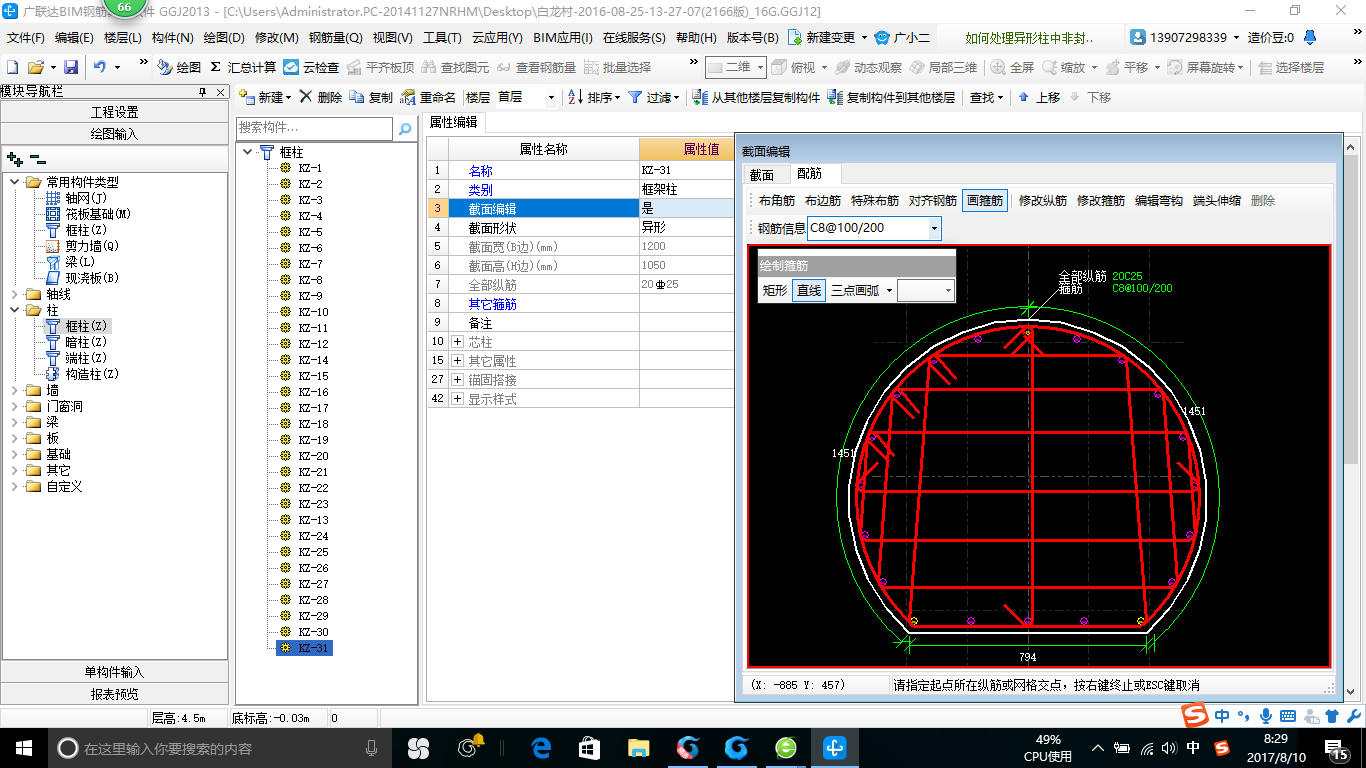Click 报表预览 button
The width and height of the screenshot is (1366, 768).
coord(115,694)
